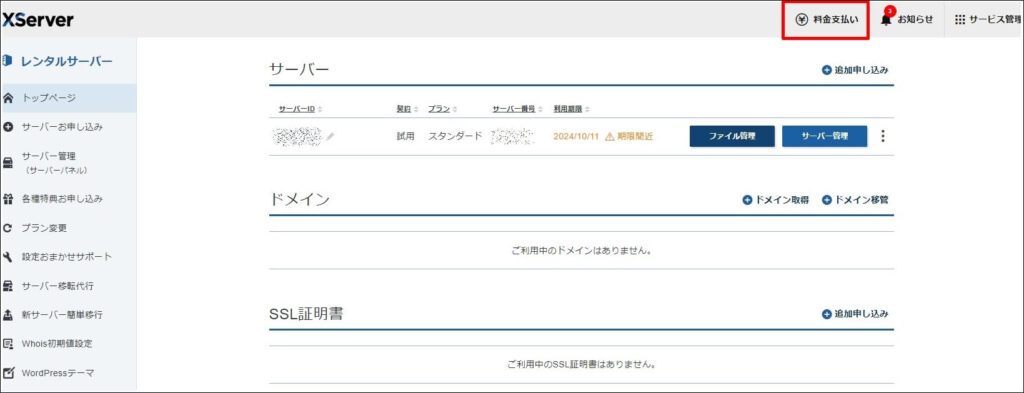Open the サービス管理 grid menu
The width and height of the screenshot is (1024, 393).
[988, 20]
